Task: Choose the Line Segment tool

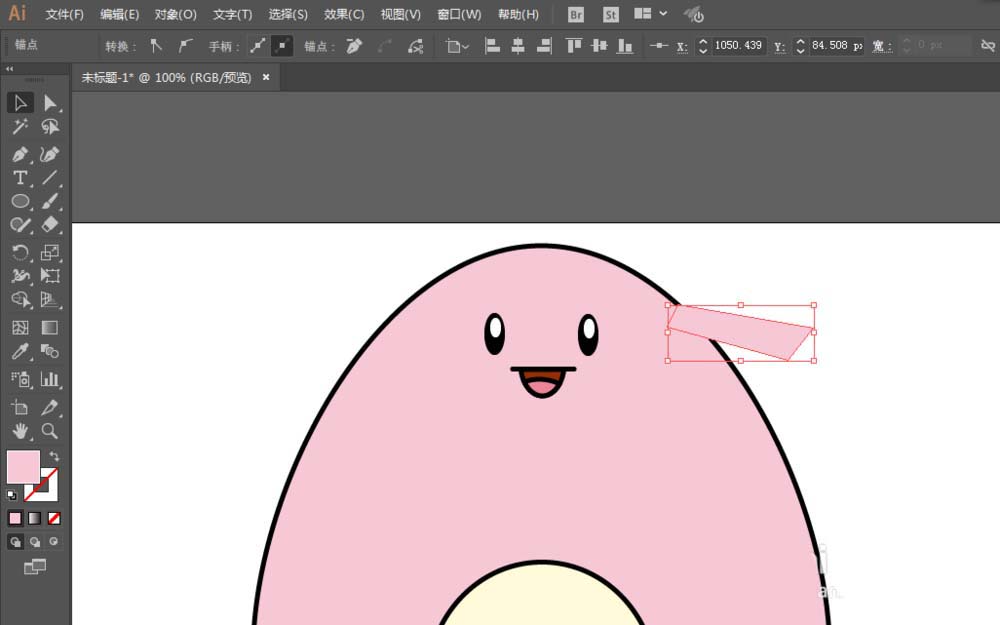Action: 50,178
